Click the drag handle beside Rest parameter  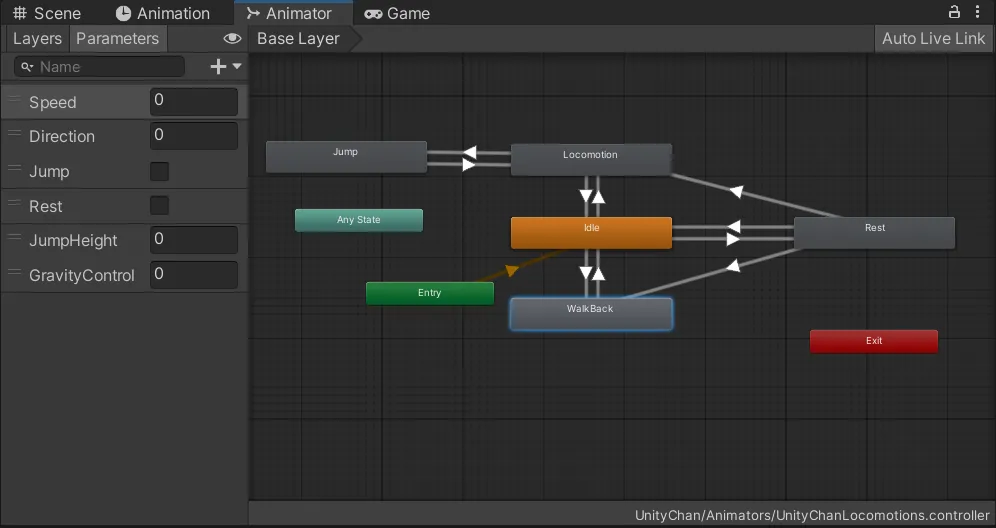14,203
